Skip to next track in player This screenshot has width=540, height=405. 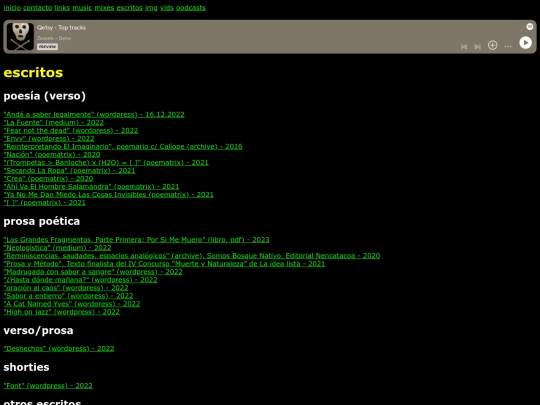click(x=477, y=46)
